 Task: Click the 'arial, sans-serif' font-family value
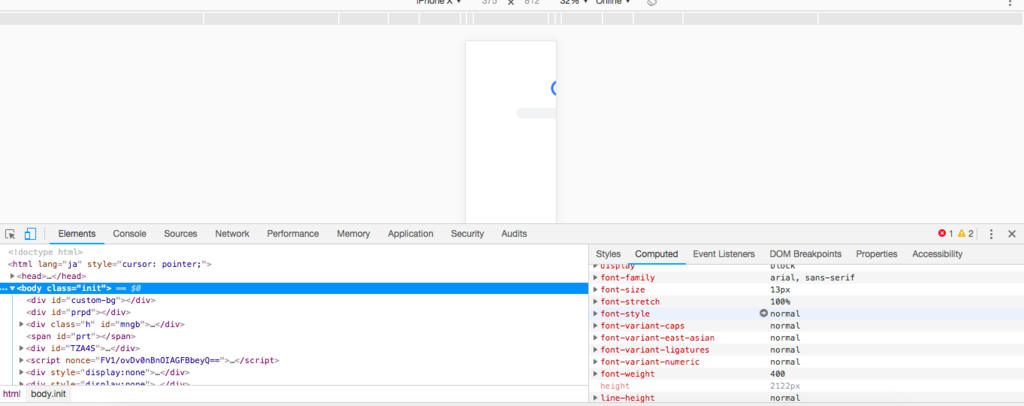(812, 277)
